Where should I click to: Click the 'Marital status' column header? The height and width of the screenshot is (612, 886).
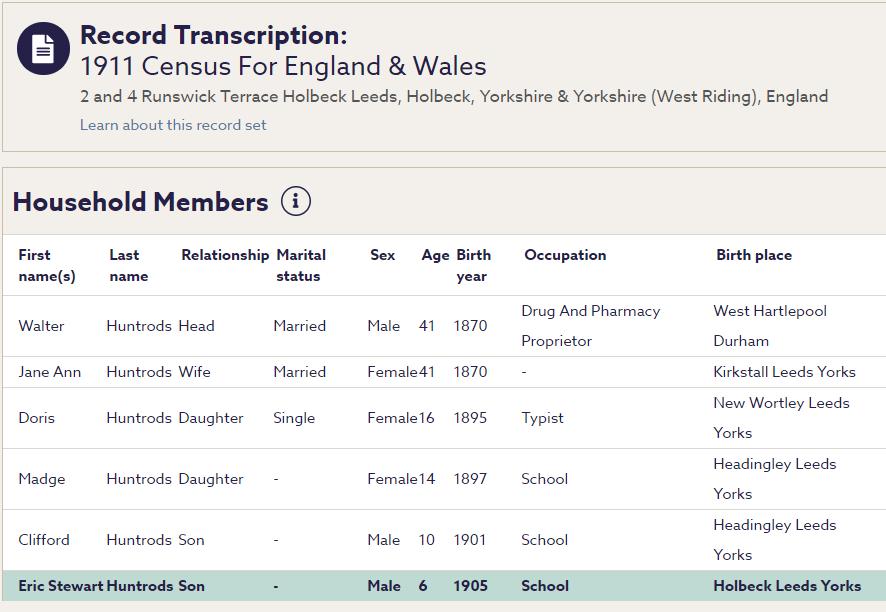coord(301,265)
